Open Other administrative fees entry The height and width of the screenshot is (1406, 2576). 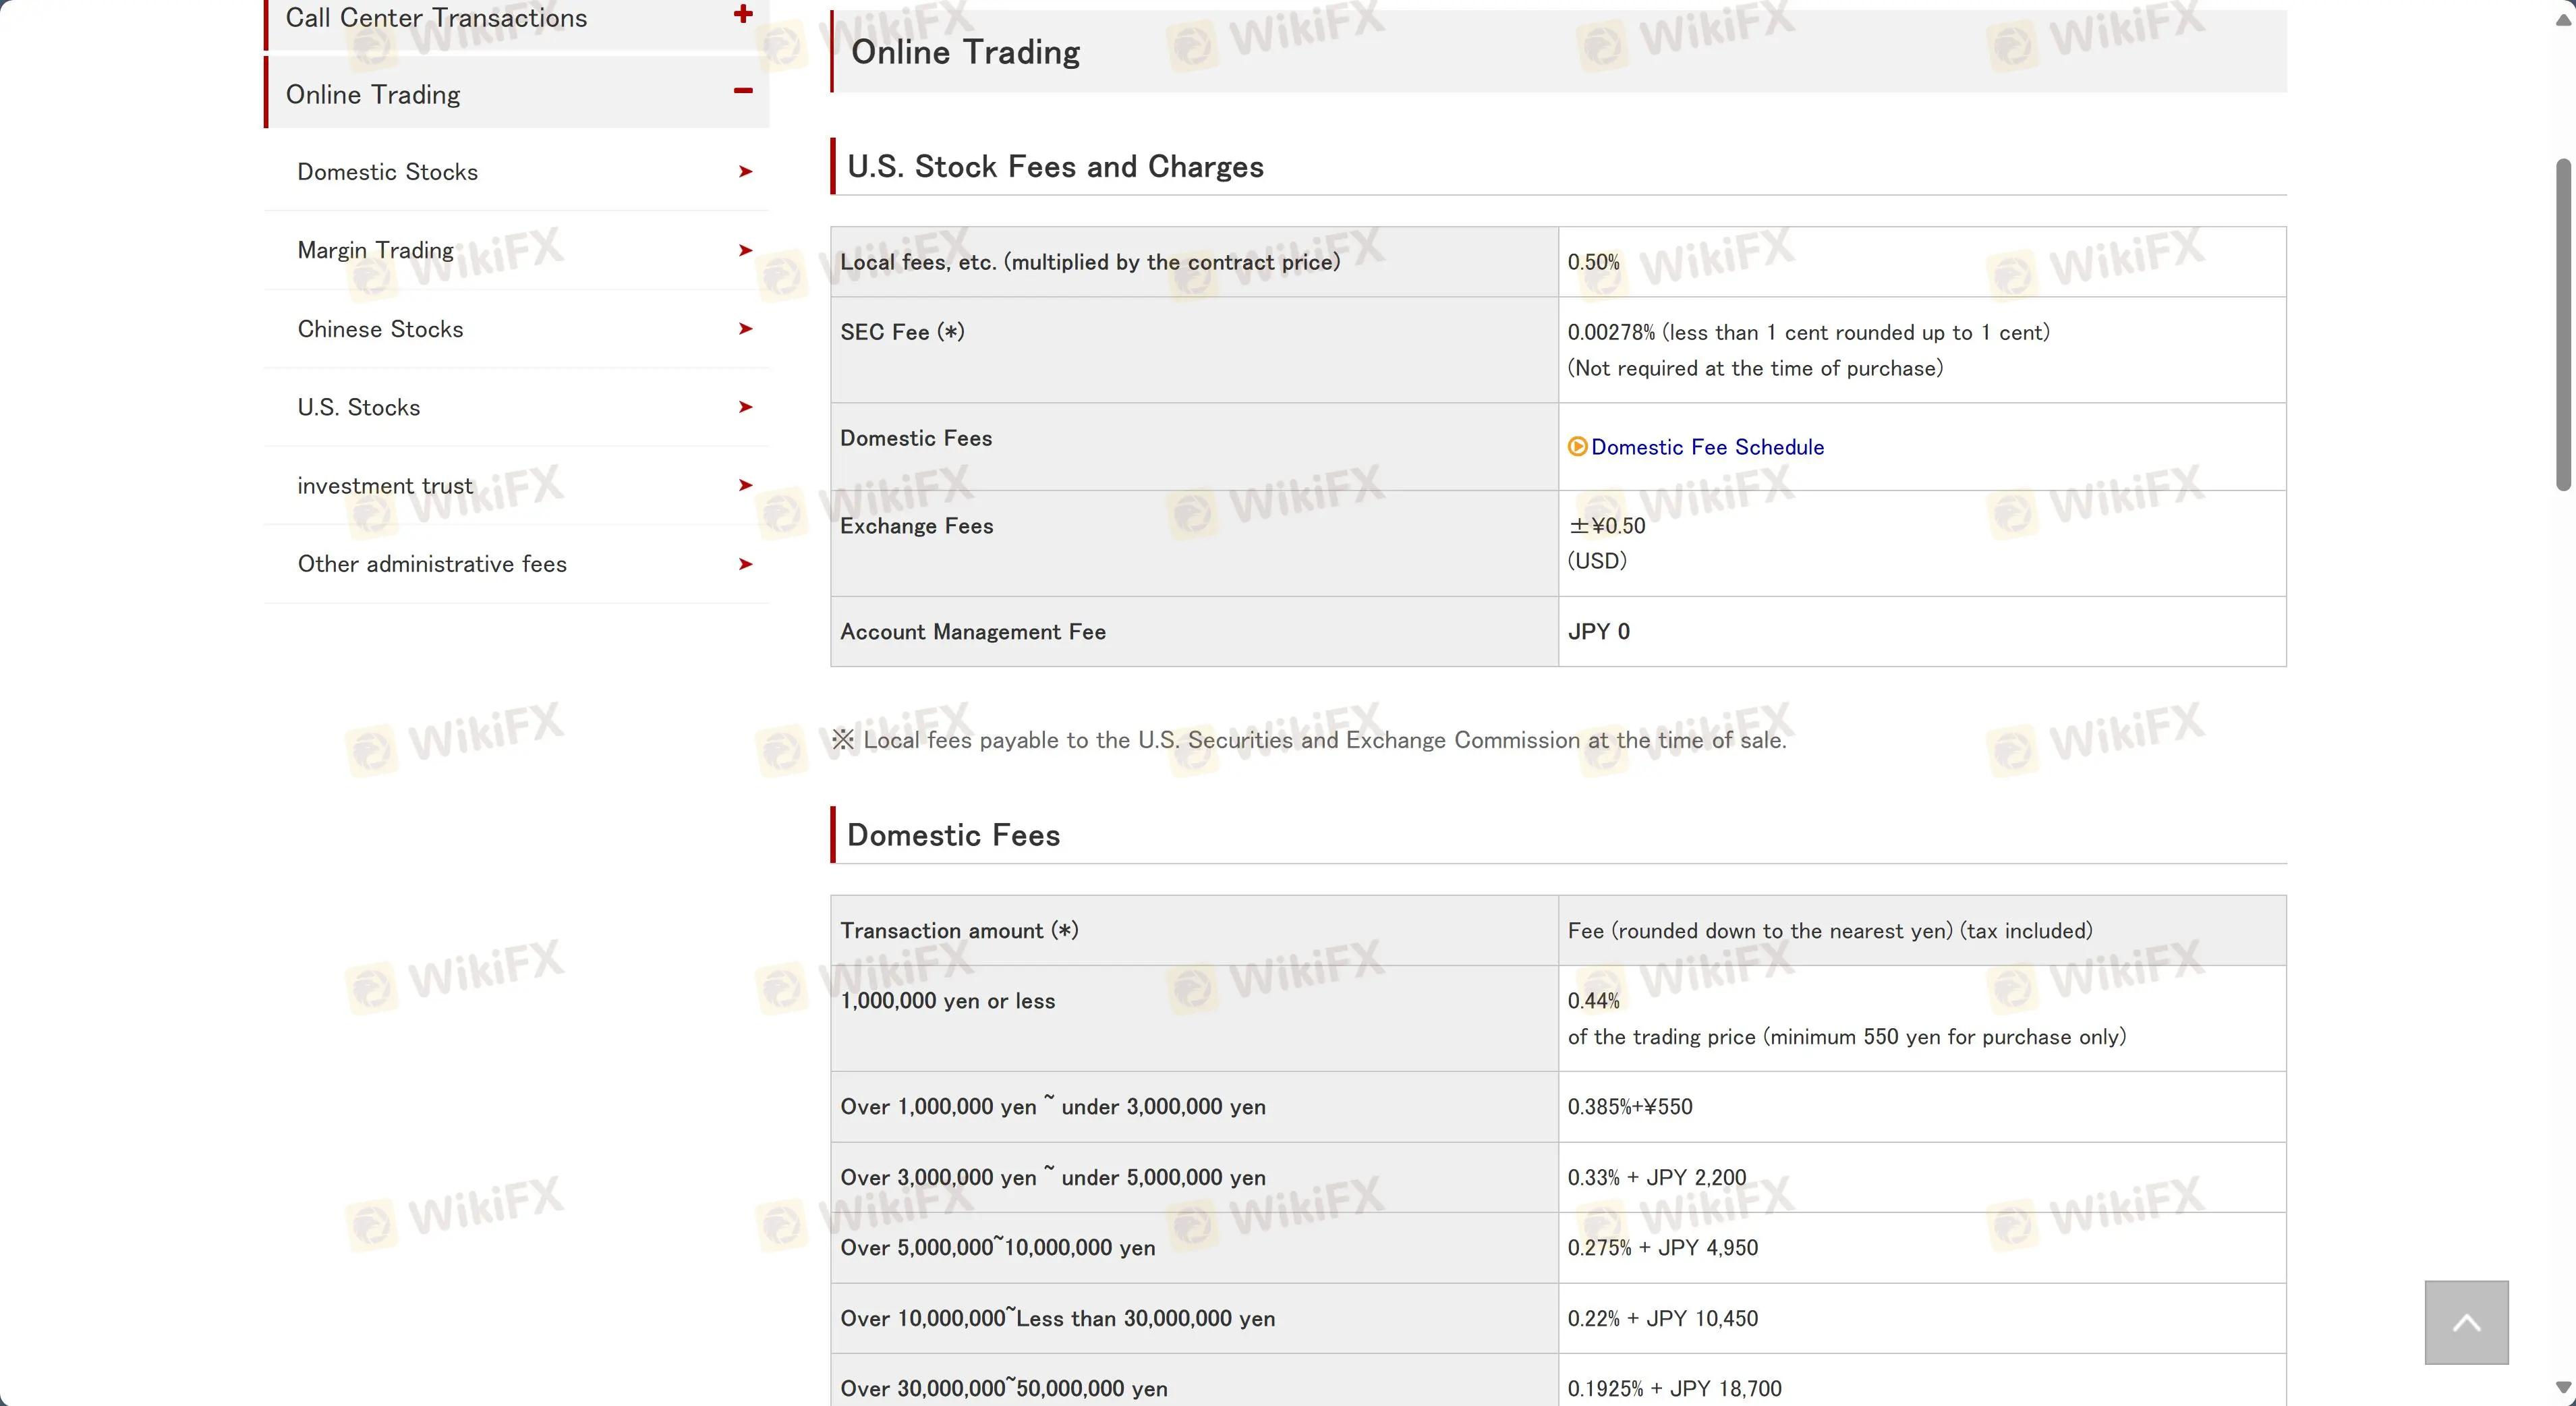[x=432, y=564]
